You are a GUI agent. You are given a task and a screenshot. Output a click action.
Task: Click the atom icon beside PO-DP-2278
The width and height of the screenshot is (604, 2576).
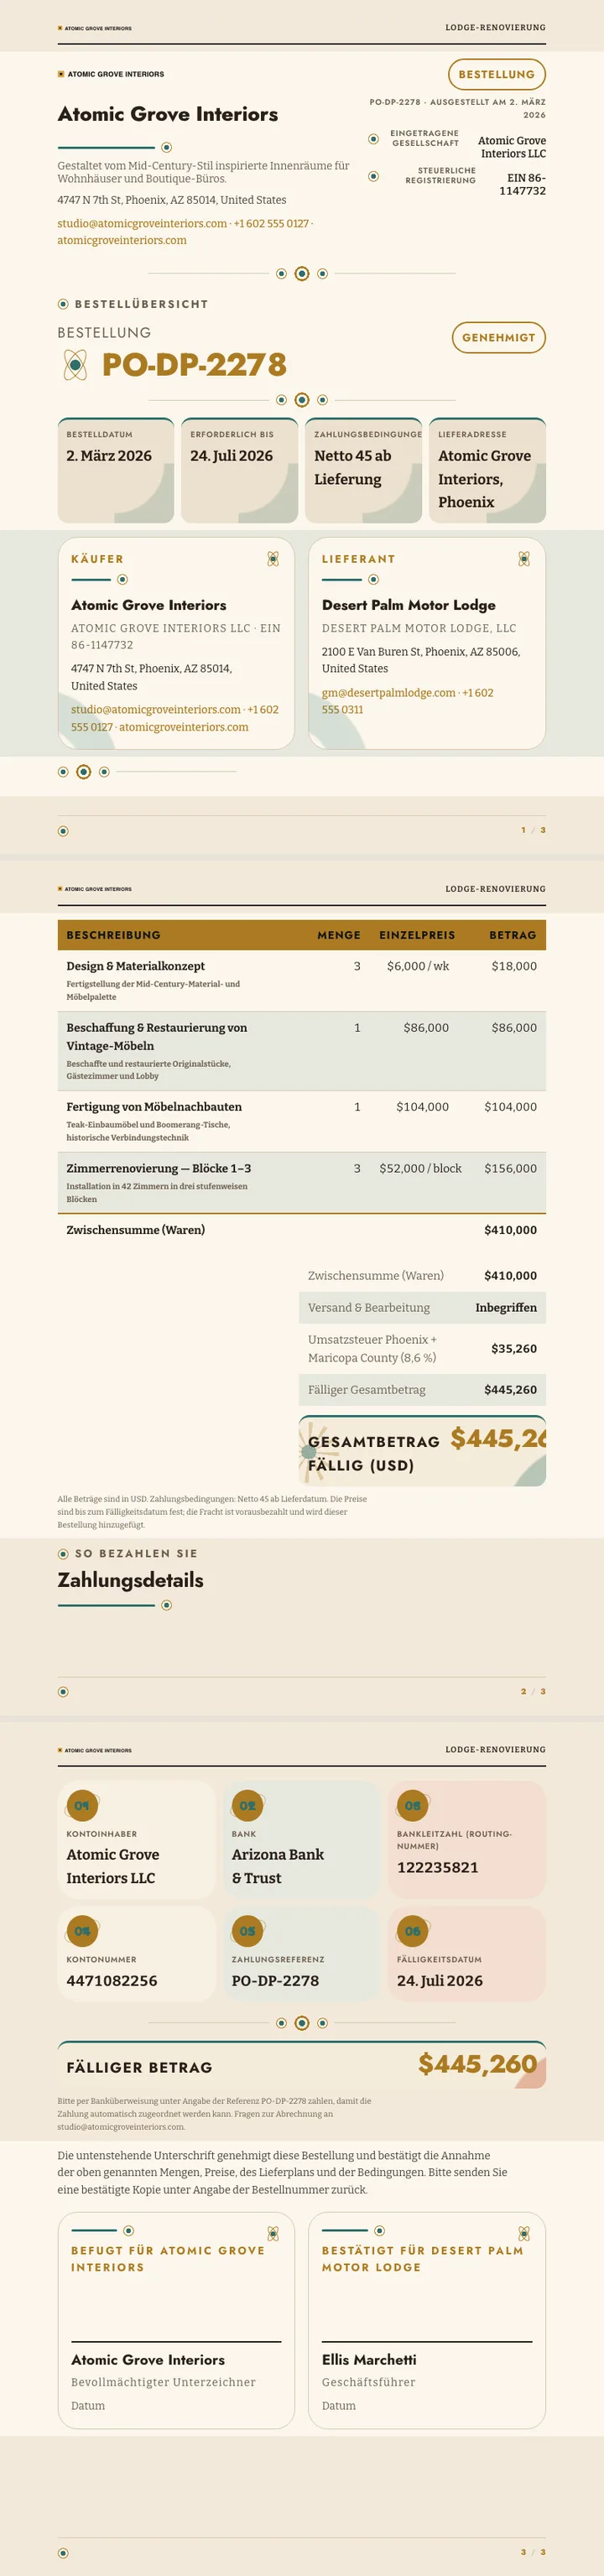75,365
